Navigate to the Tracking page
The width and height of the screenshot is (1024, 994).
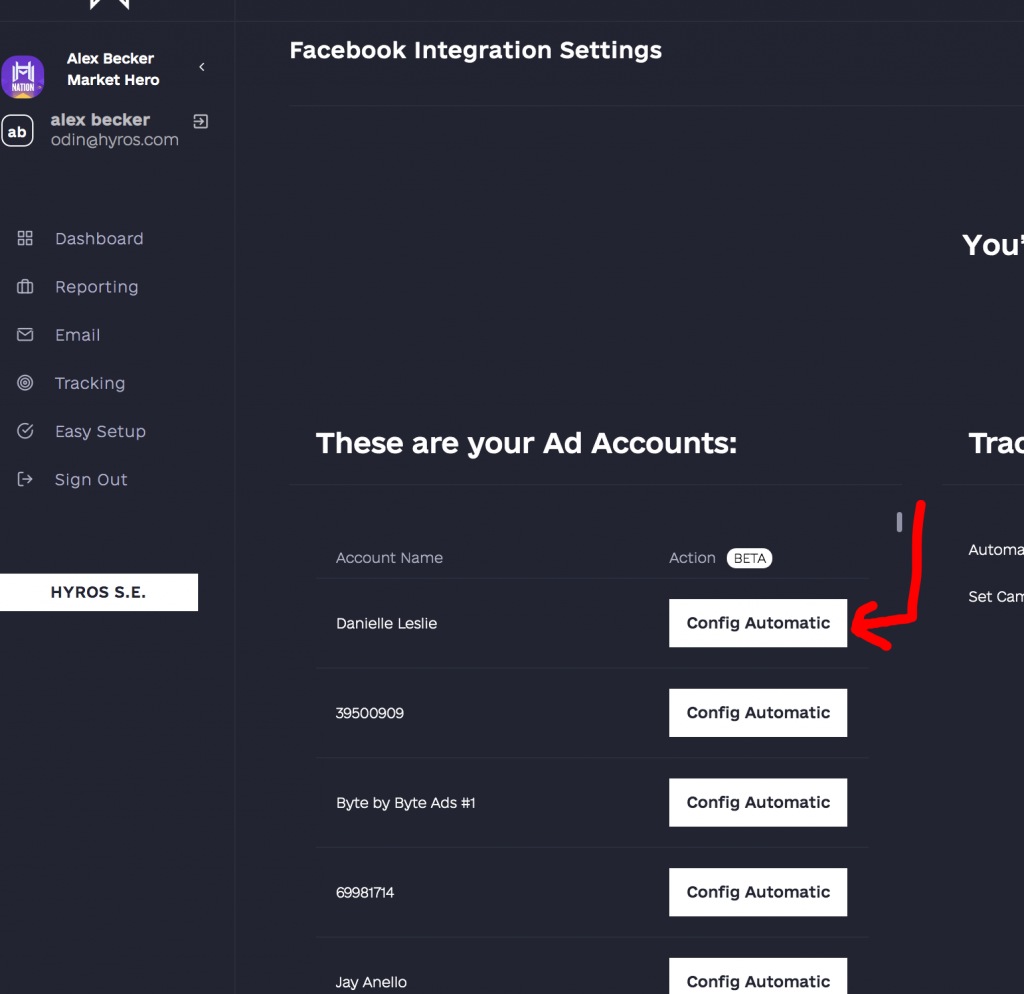tap(90, 383)
